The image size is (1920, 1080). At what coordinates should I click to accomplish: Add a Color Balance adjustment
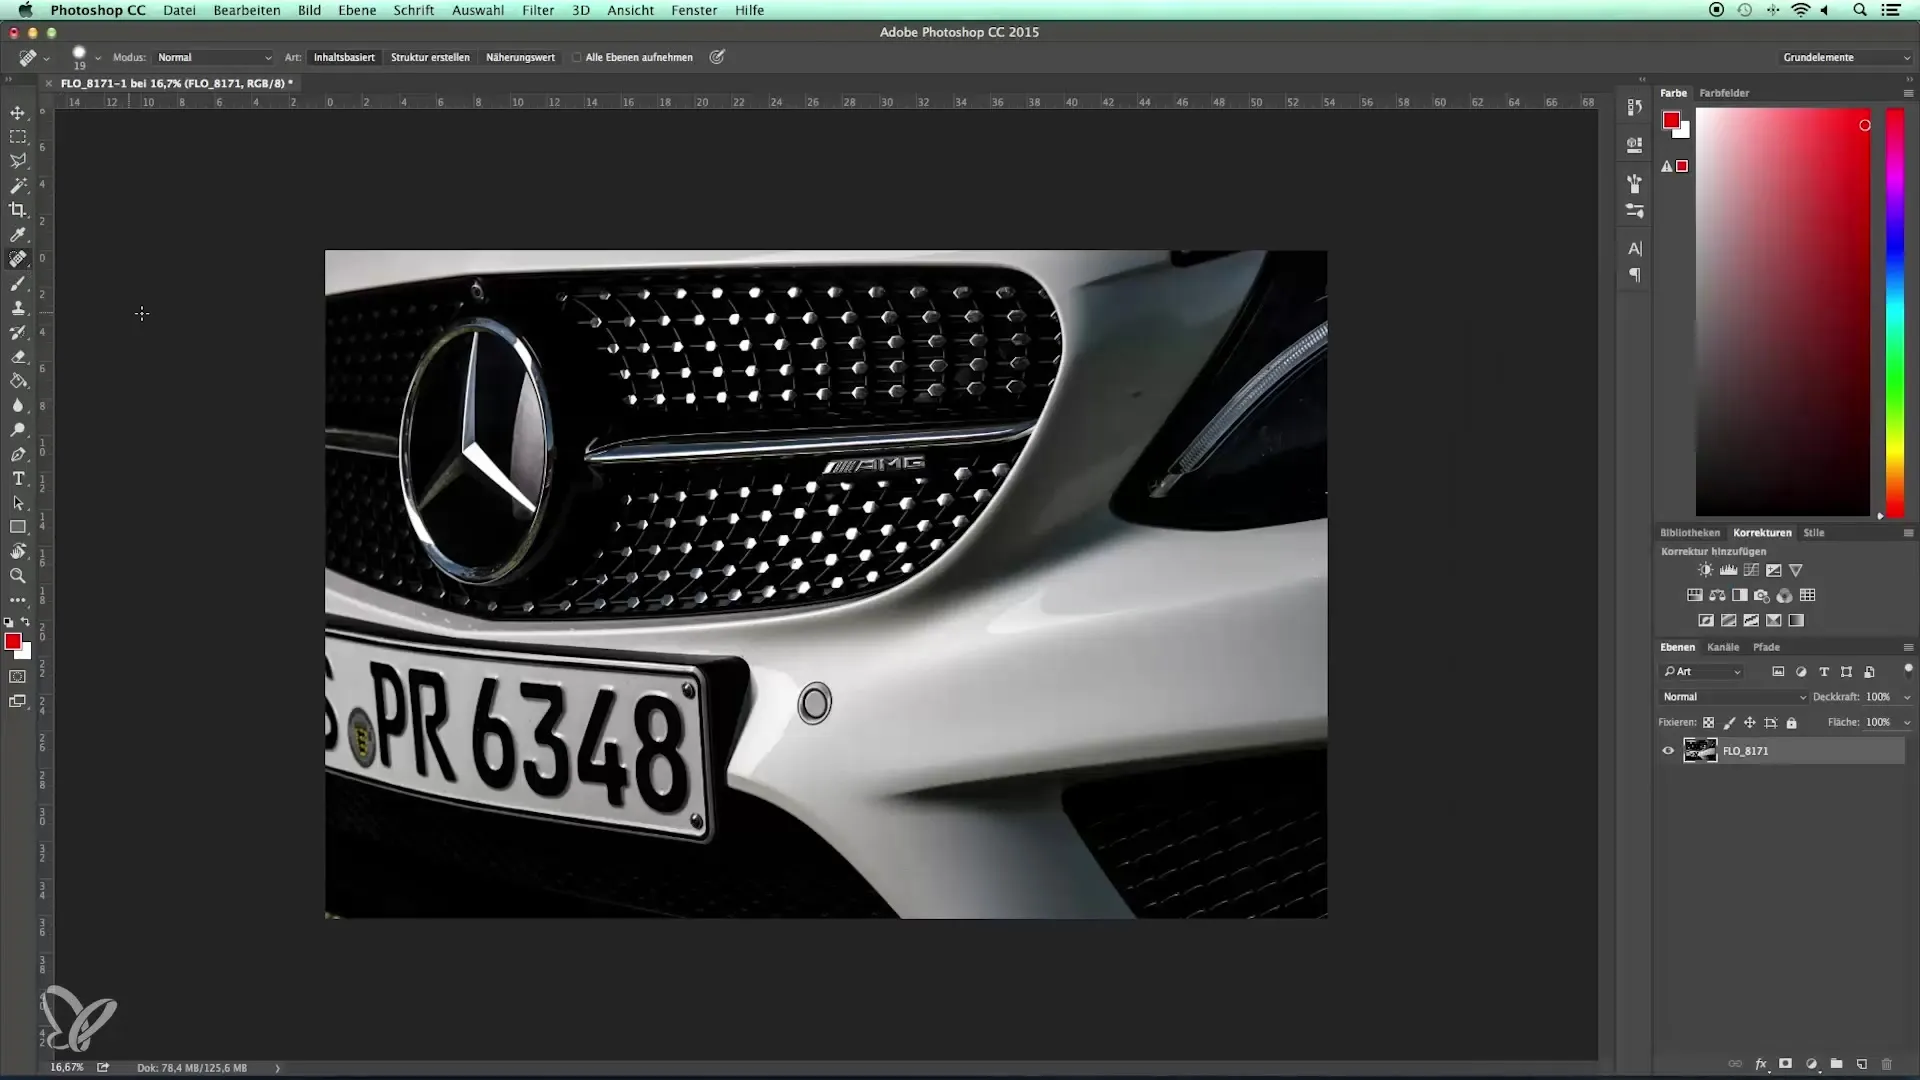pos(1717,595)
